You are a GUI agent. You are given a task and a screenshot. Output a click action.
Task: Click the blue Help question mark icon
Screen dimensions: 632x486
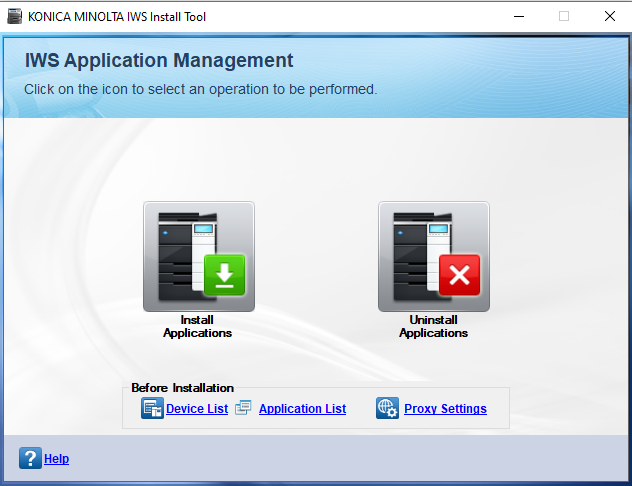[30, 458]
